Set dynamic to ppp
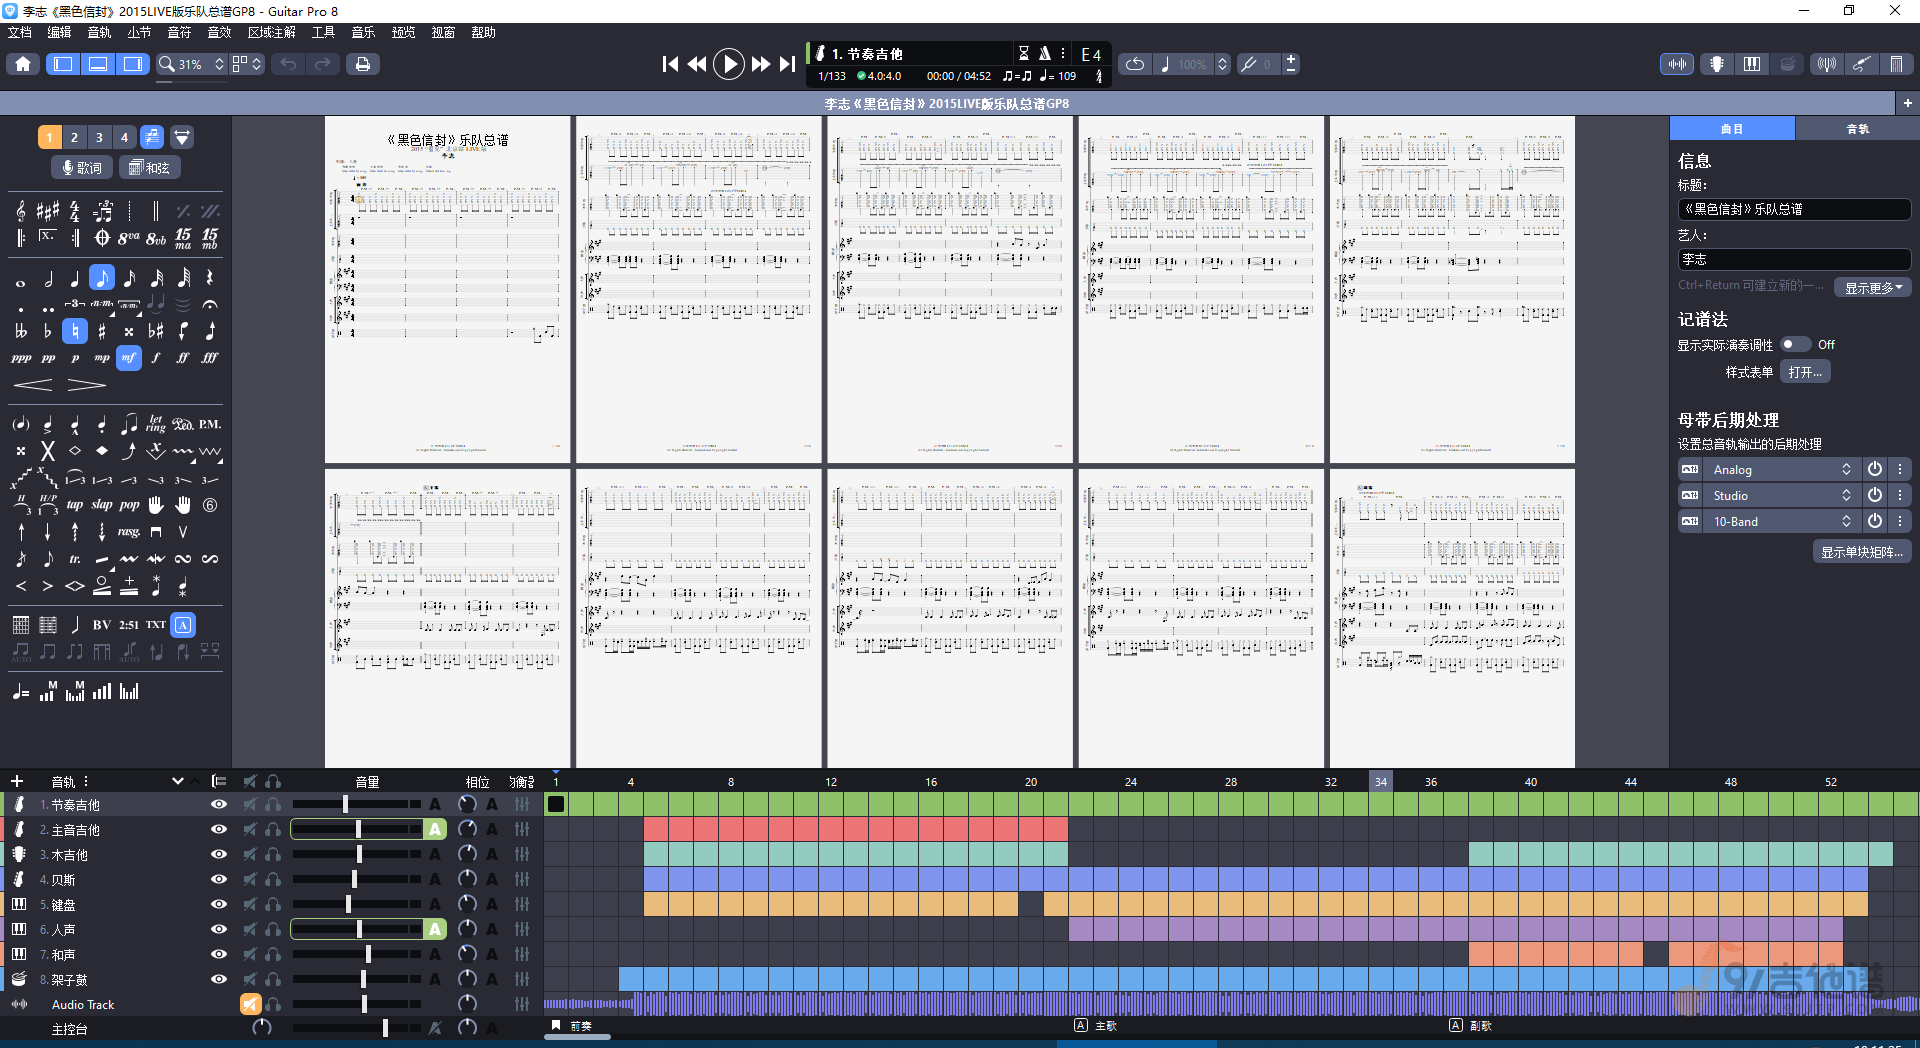 (x=21, y=357)
